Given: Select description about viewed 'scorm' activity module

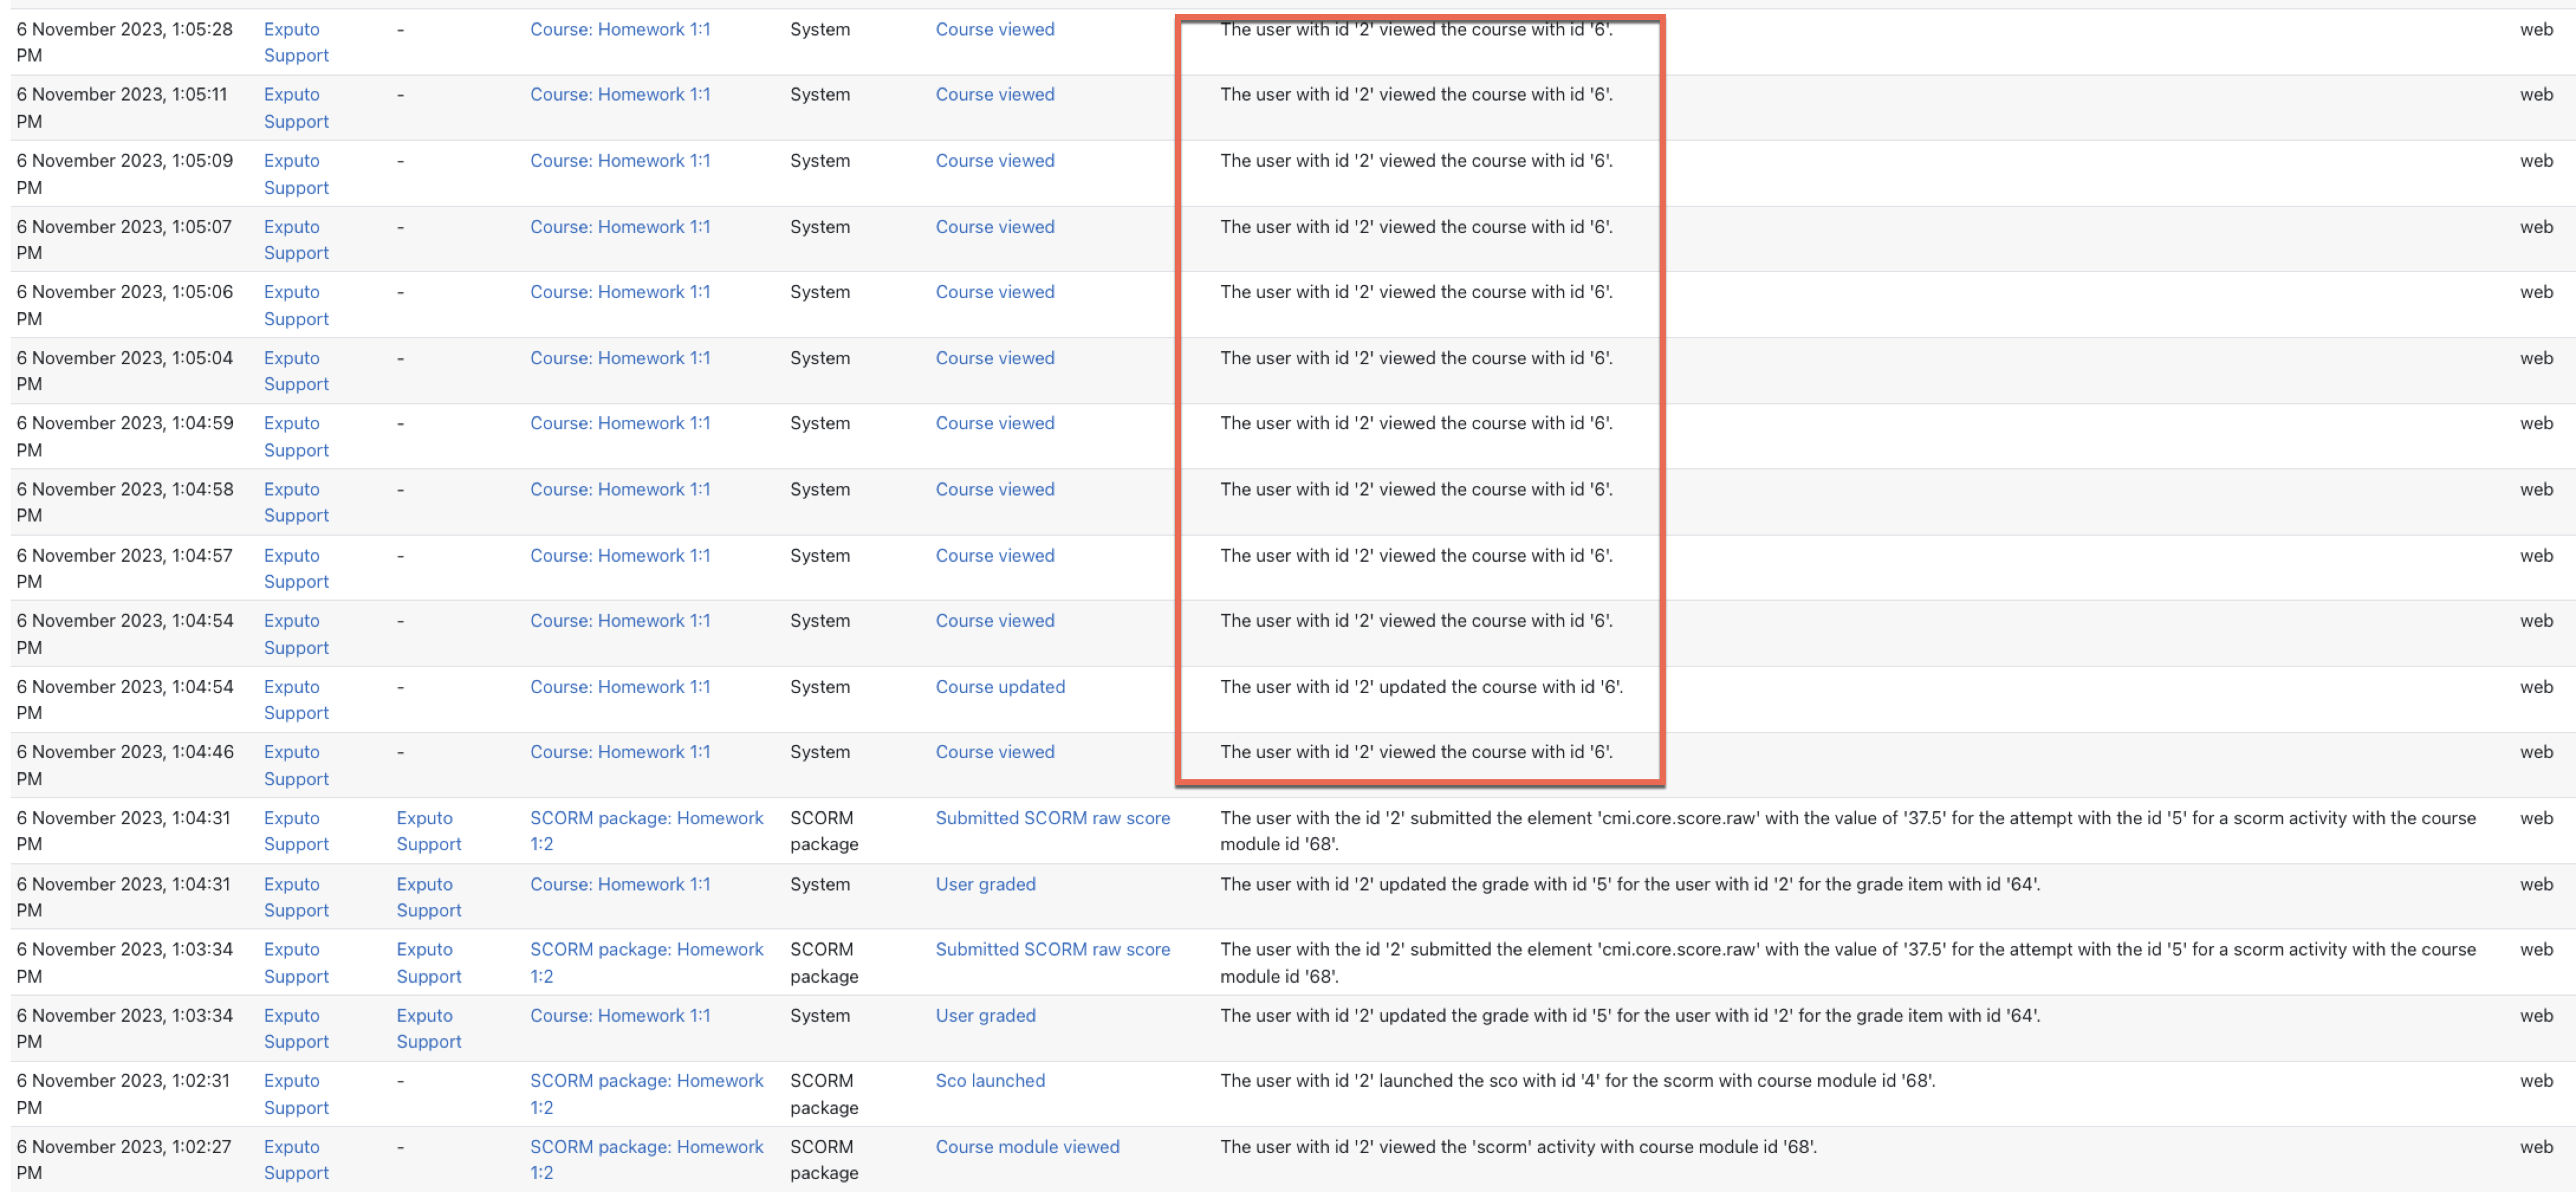Looking at the screenshot, I should 1518,1146.
